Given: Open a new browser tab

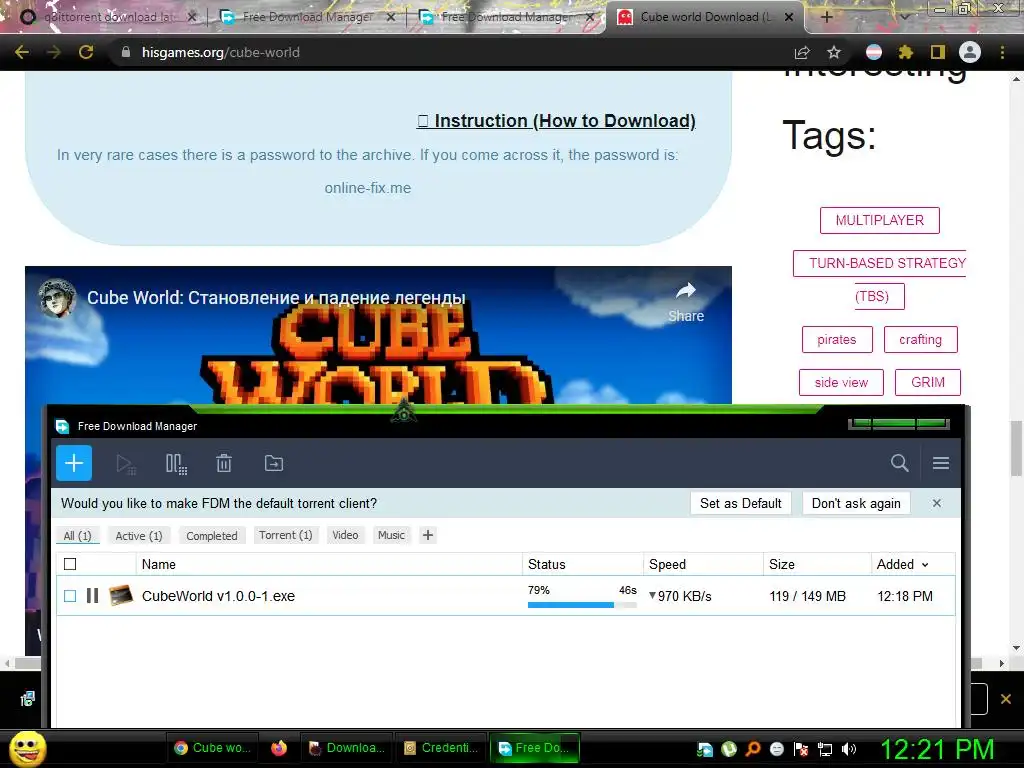Looking at the screenshot, I should tap(826, 17).
